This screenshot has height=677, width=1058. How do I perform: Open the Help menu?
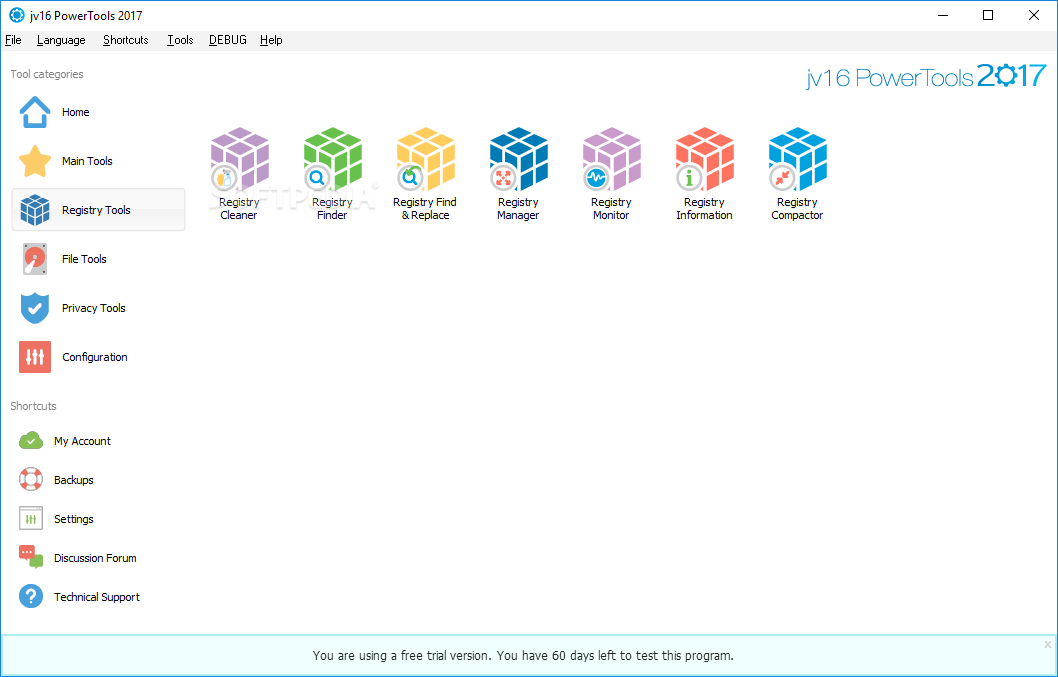pos(271,40)
